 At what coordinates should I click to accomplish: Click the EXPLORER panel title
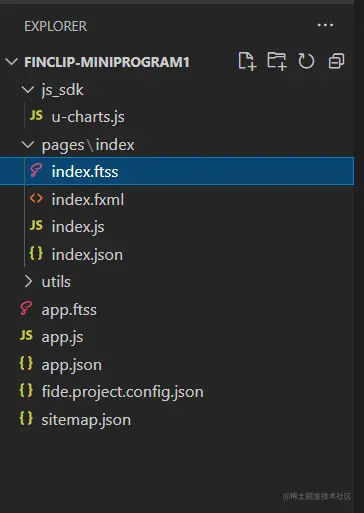coord(55,26)
